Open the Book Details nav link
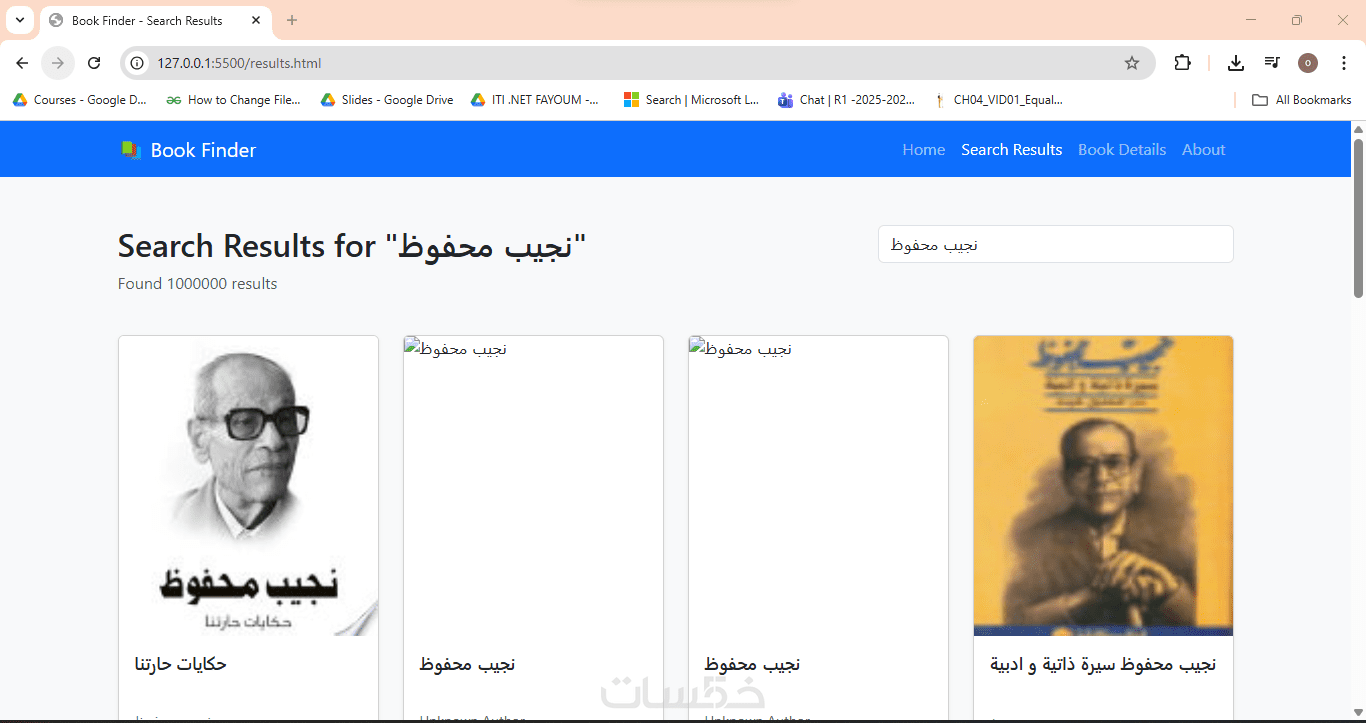 point(1122,150)
